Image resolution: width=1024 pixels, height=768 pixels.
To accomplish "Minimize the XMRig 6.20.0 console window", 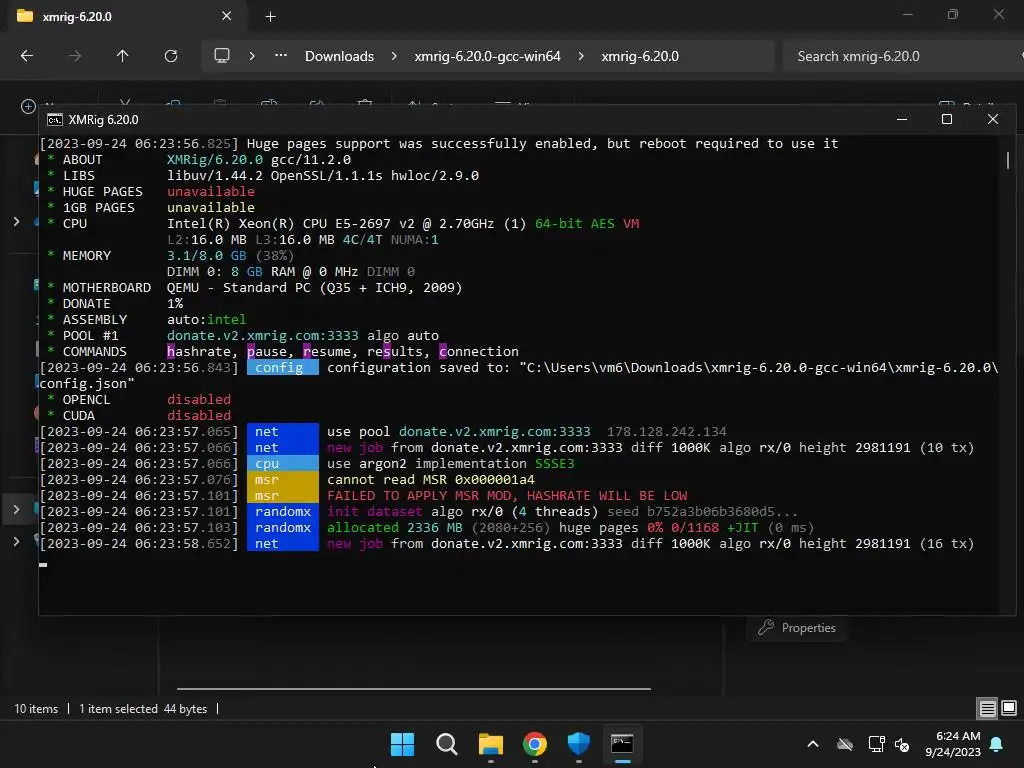I will (902, 119).
